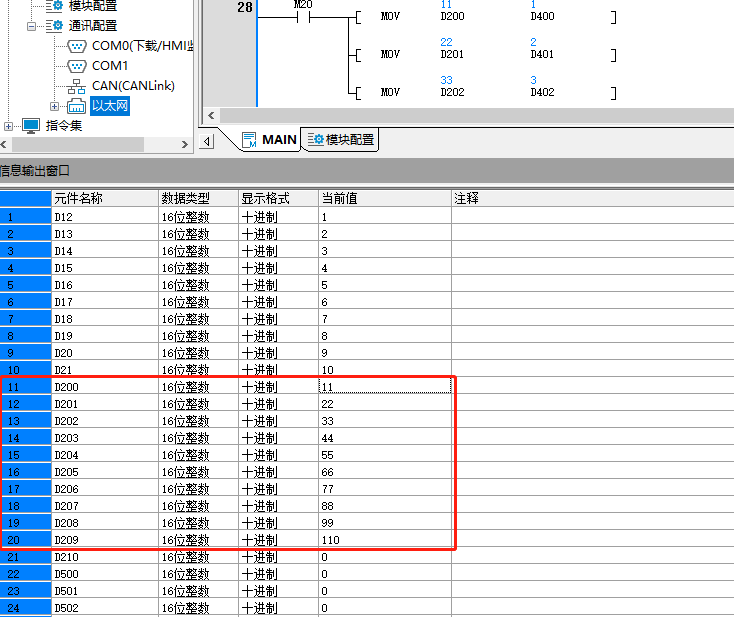Viewport: 734px width, 617px height.
Task: Click the 模块配置 tab gear icon
Action: pyautogui.click(x=316, y=140)
